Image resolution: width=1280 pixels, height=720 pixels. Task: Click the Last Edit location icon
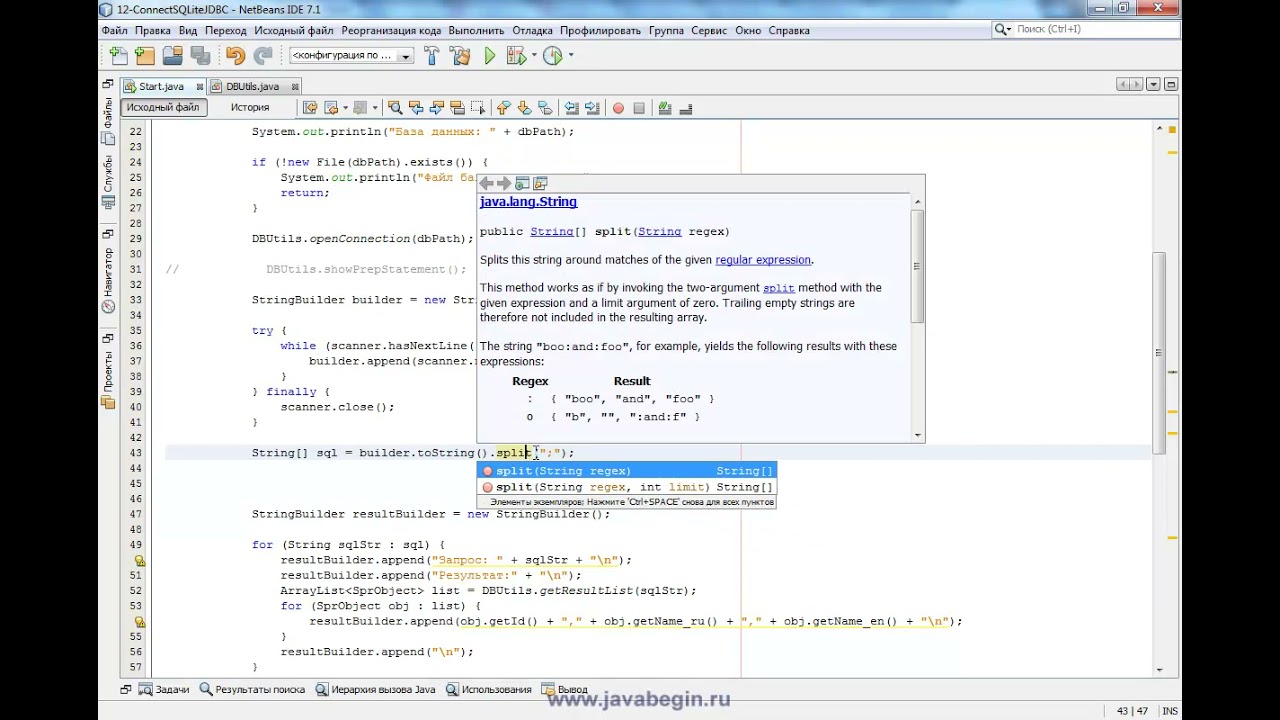(x=310, y=108)
